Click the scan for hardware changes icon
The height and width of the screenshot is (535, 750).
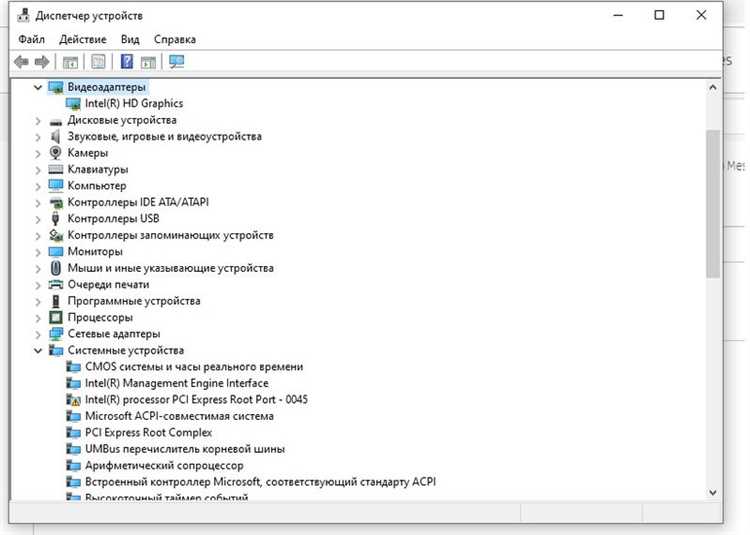176,62
